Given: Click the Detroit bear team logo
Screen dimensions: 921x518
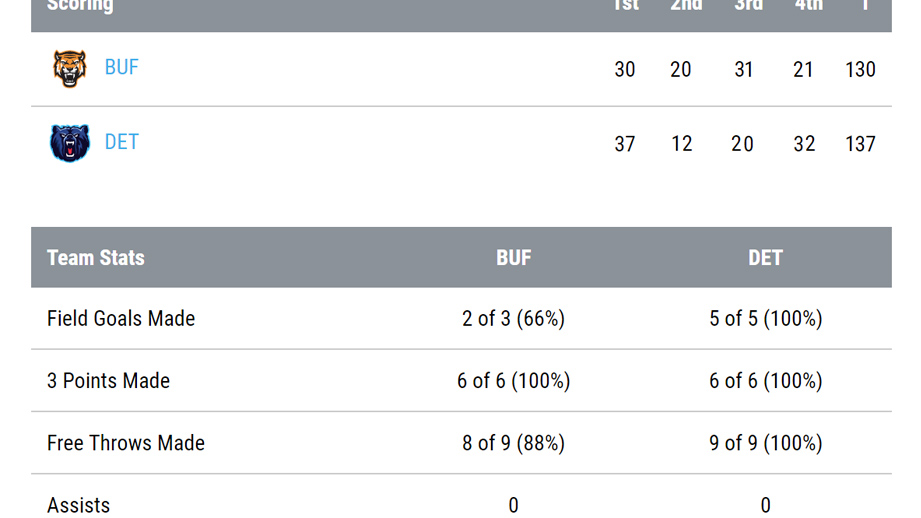Looking at the screenshot, I should (x=70, y=143).
